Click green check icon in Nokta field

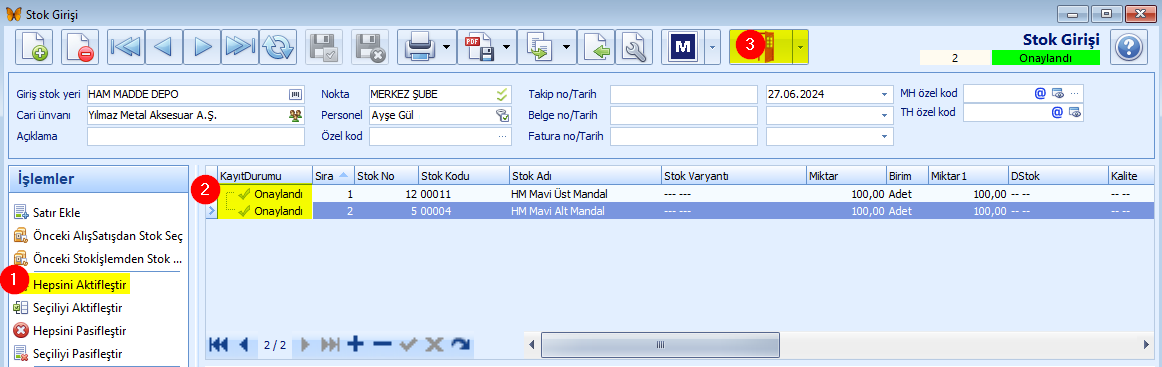[x=503, y=94]
